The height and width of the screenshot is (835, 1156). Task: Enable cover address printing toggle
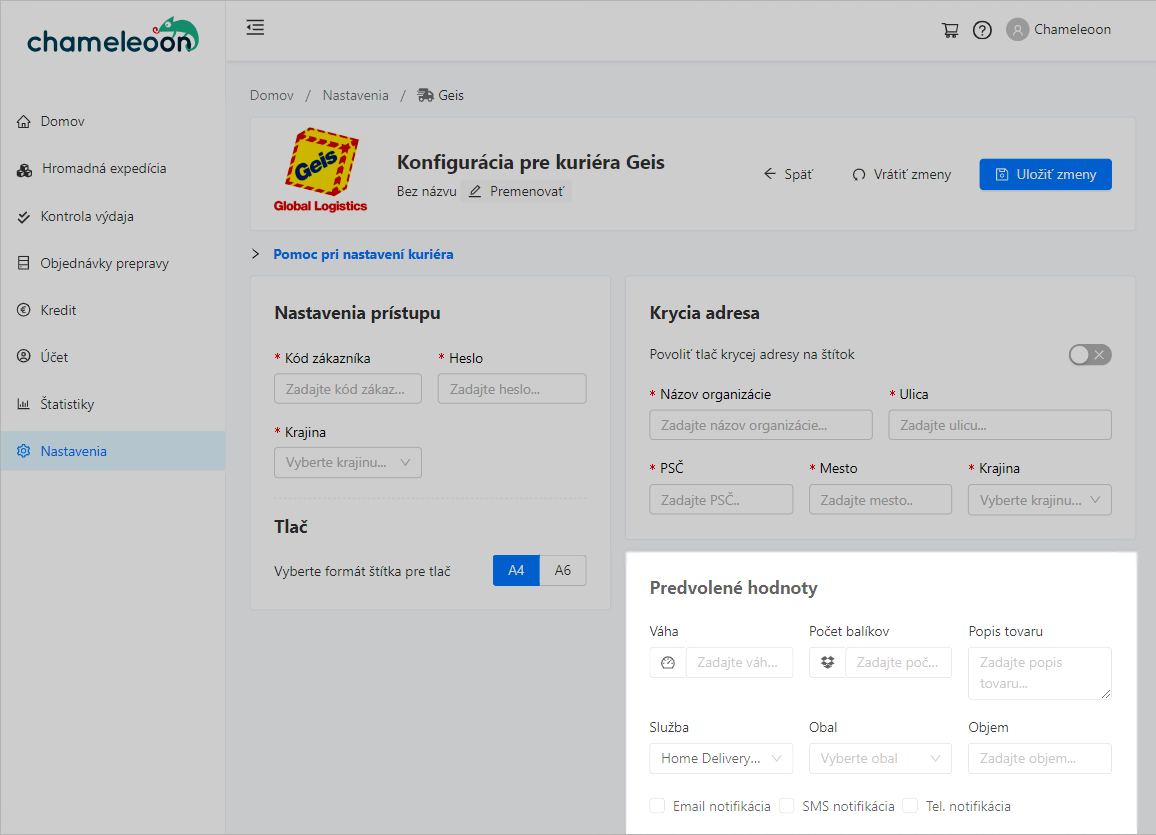[1090, 355]
